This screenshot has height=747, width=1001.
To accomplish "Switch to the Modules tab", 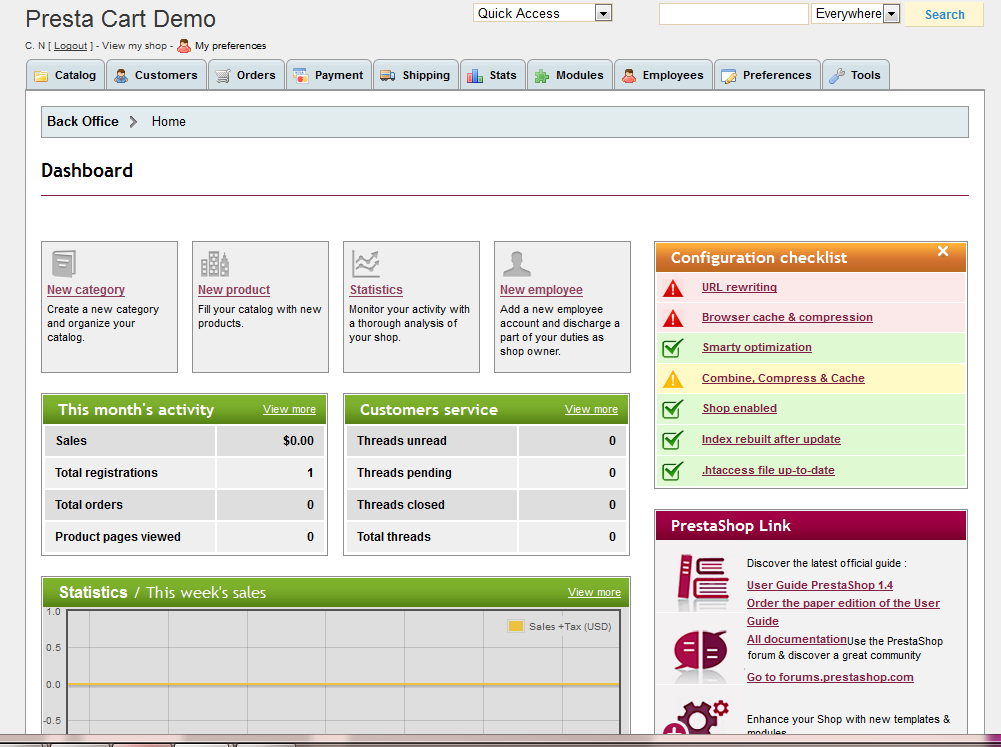I will pos(569,75).
